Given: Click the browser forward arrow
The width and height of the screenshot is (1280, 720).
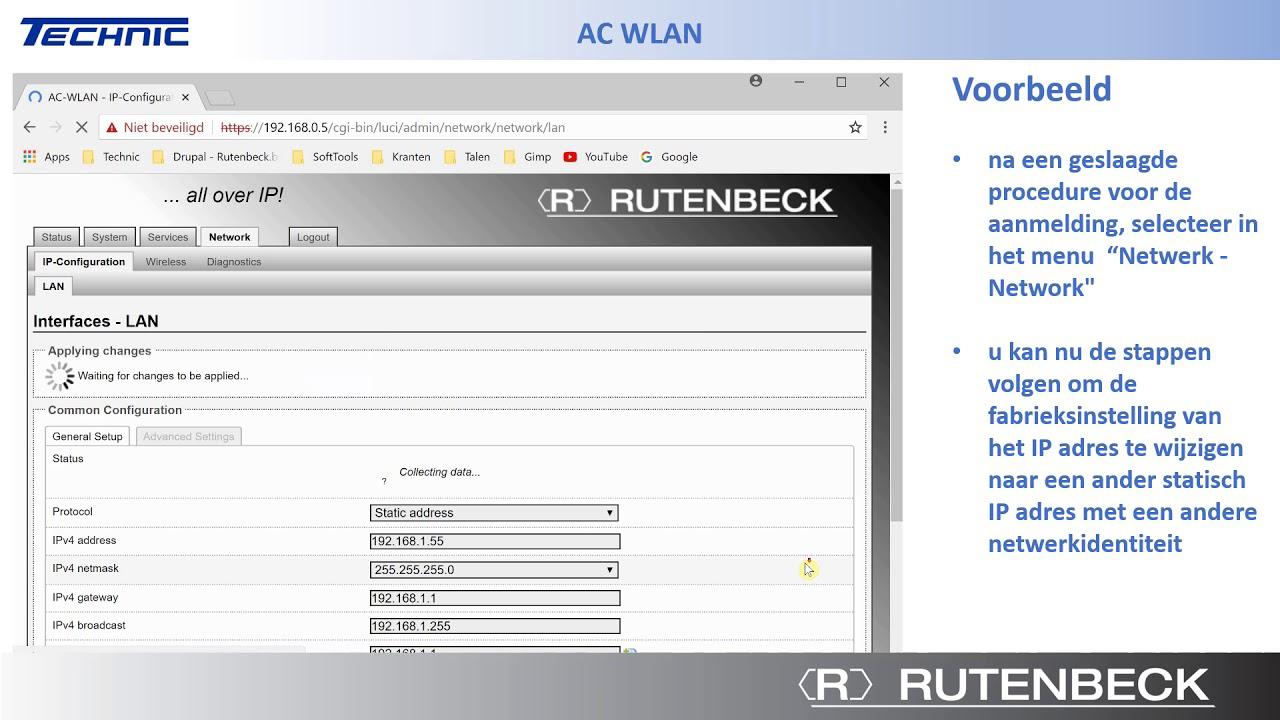Looking at the screenshot, I should [55, 127].
